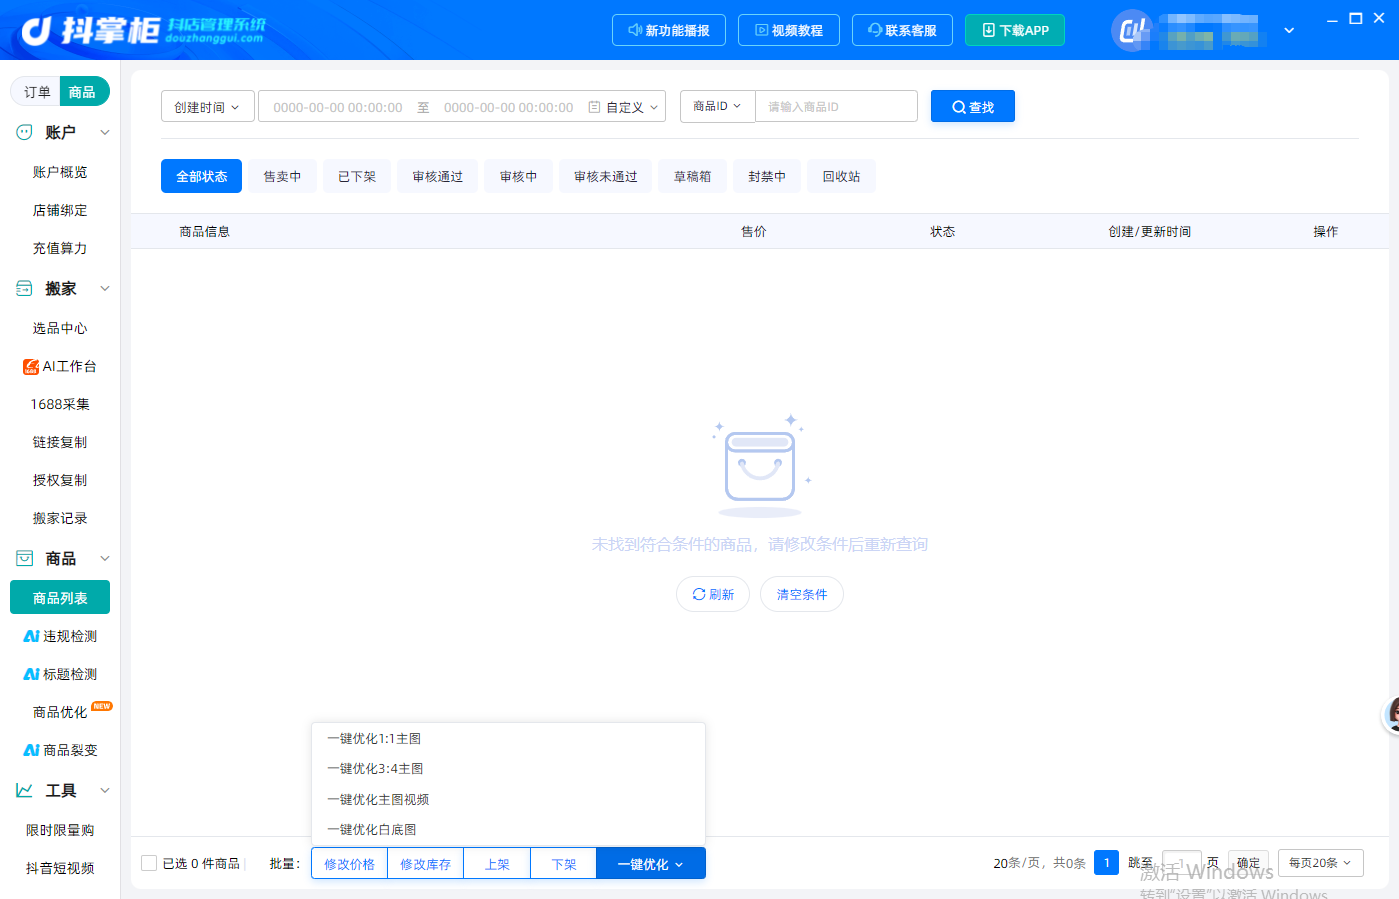Switch to the 草稿箱 status tab

coord(692,176)
